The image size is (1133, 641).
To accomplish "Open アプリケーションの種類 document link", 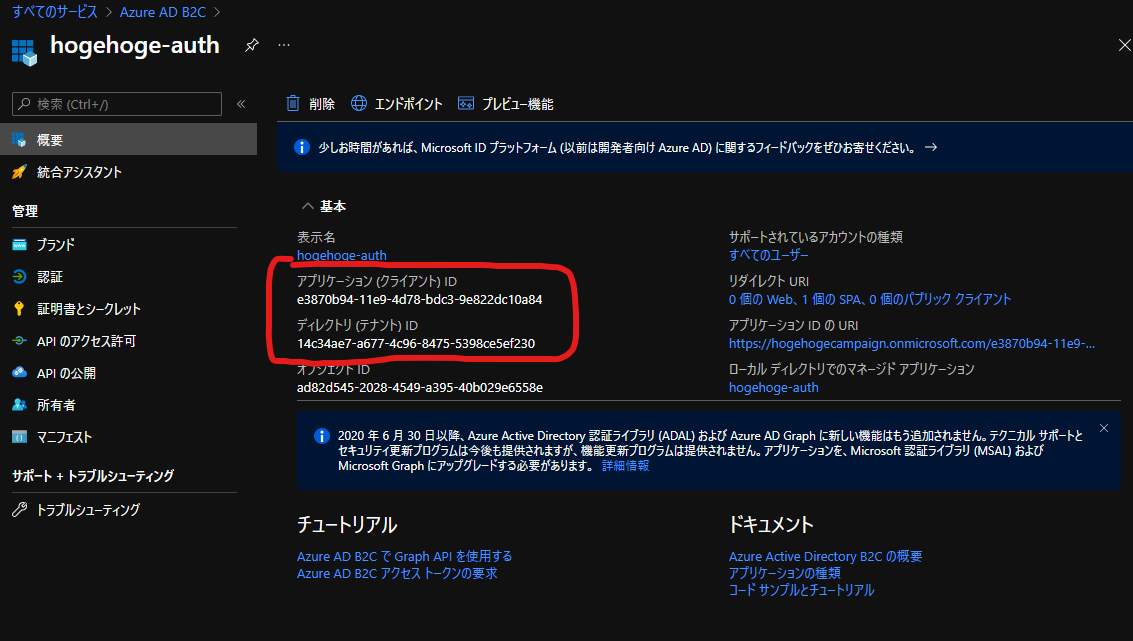I will (784, 573).
